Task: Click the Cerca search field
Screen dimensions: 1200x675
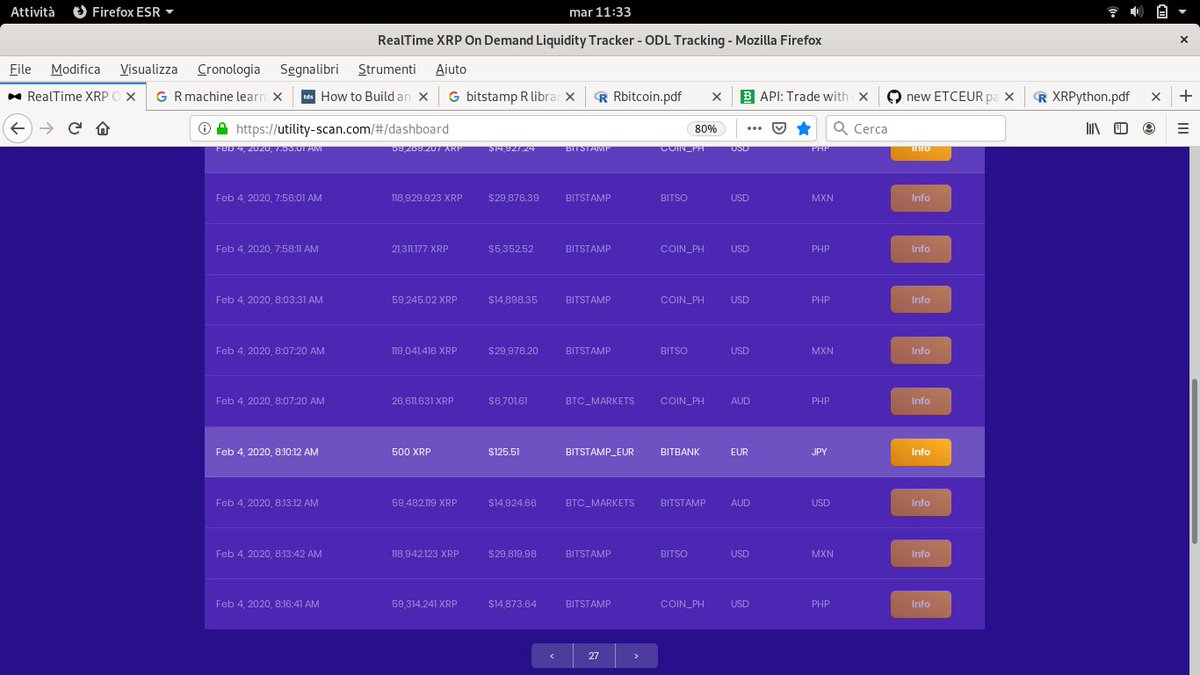Action: (x=915, y=128)
